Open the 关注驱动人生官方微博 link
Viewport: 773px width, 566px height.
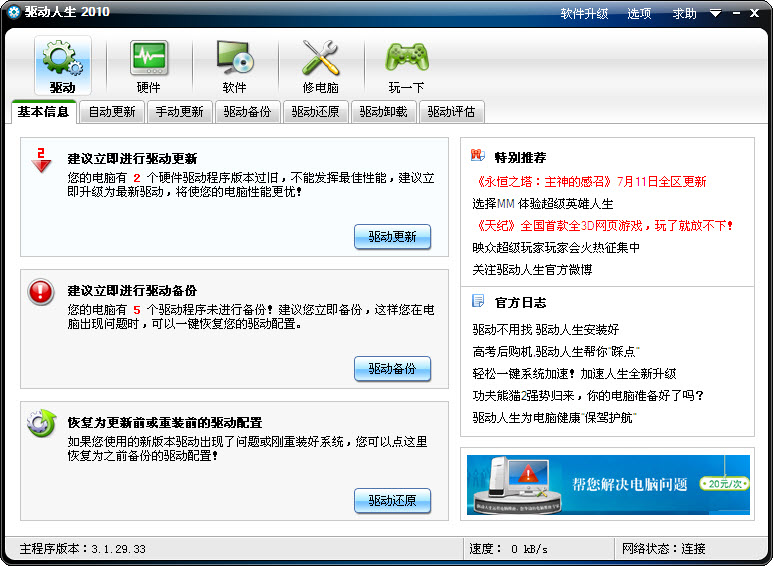pyautogui.click(x=532, y=269)
